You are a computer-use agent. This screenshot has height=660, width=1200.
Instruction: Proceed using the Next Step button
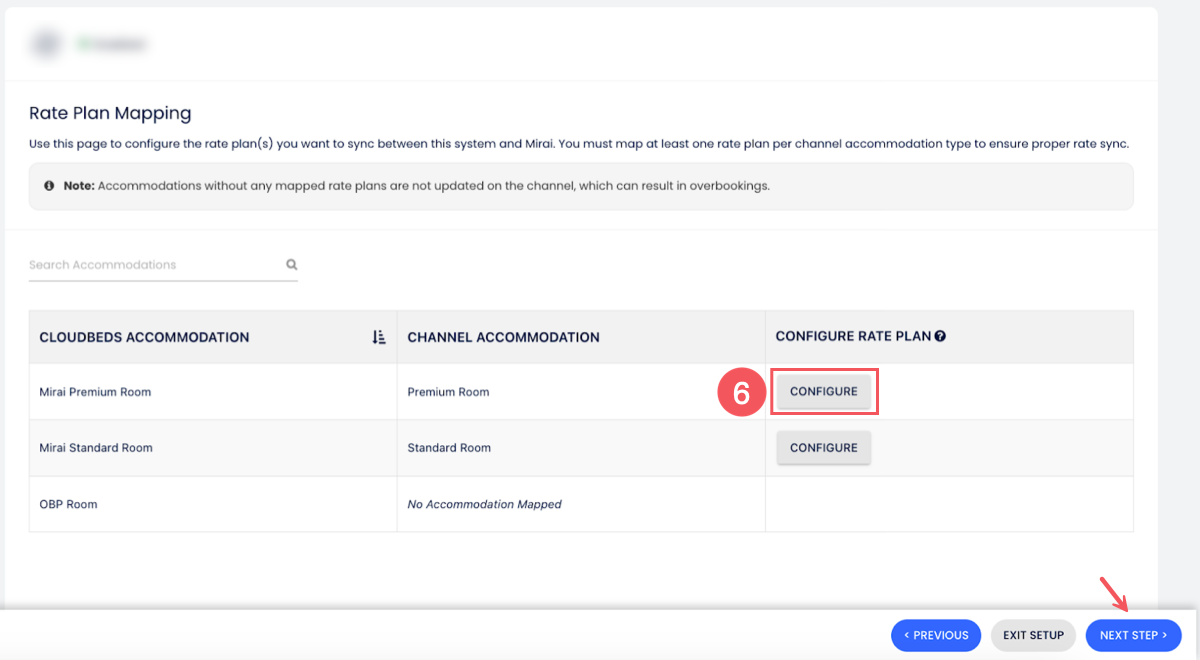coord(1133,635)
